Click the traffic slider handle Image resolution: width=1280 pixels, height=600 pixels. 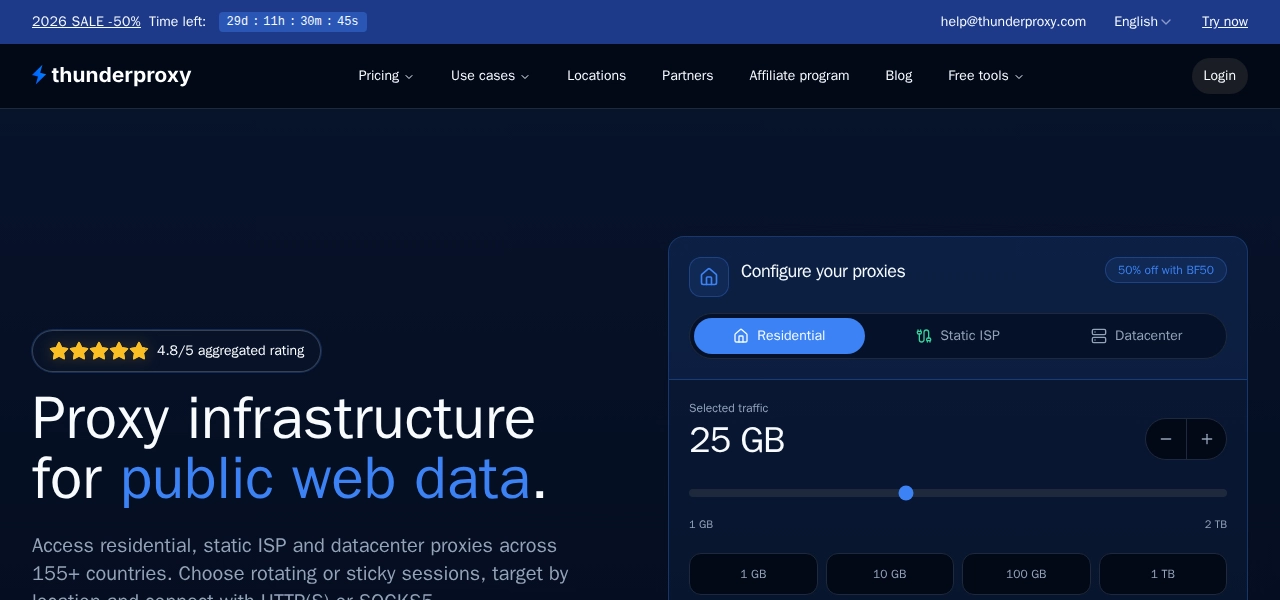[x=906, y=493]
